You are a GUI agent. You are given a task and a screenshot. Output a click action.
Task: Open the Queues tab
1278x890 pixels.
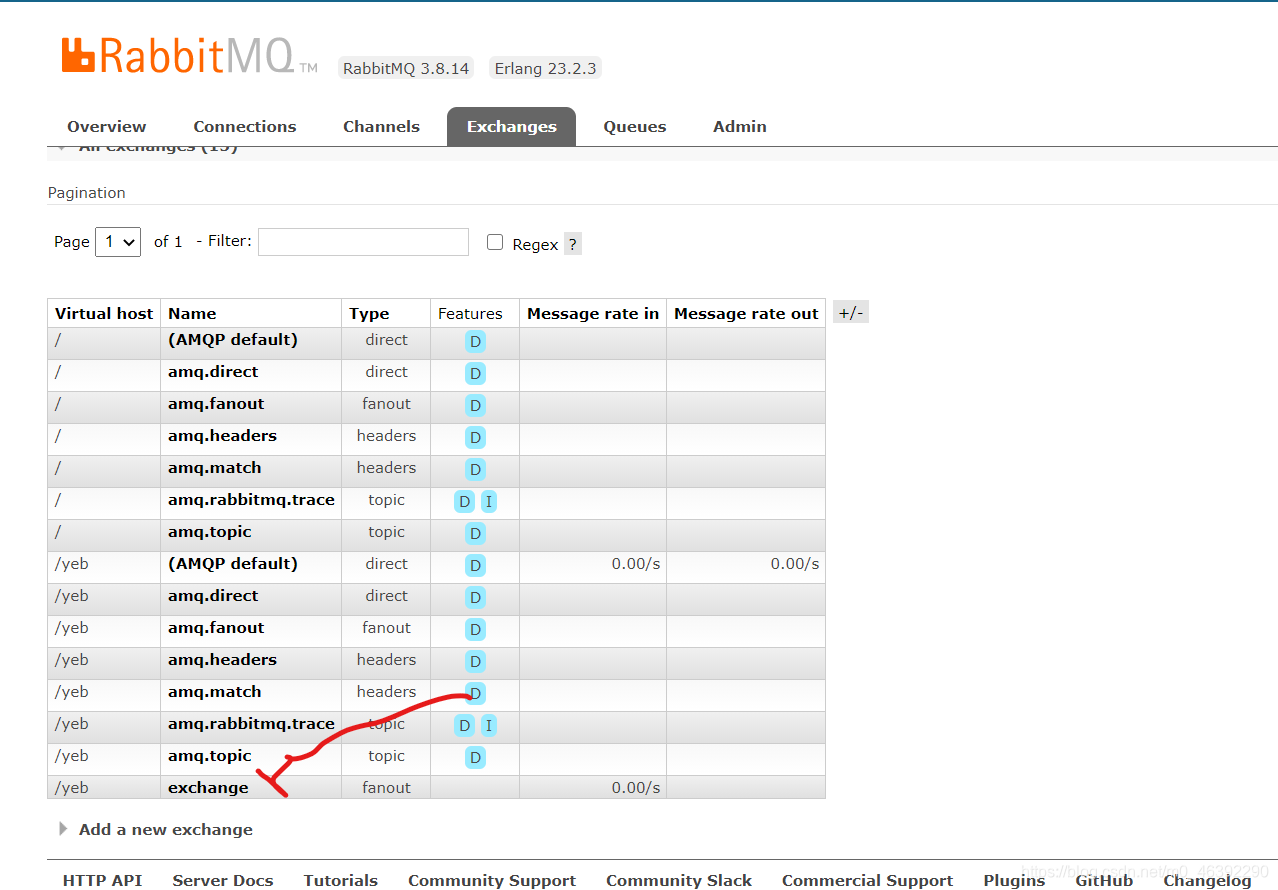[x=635, y=127]
